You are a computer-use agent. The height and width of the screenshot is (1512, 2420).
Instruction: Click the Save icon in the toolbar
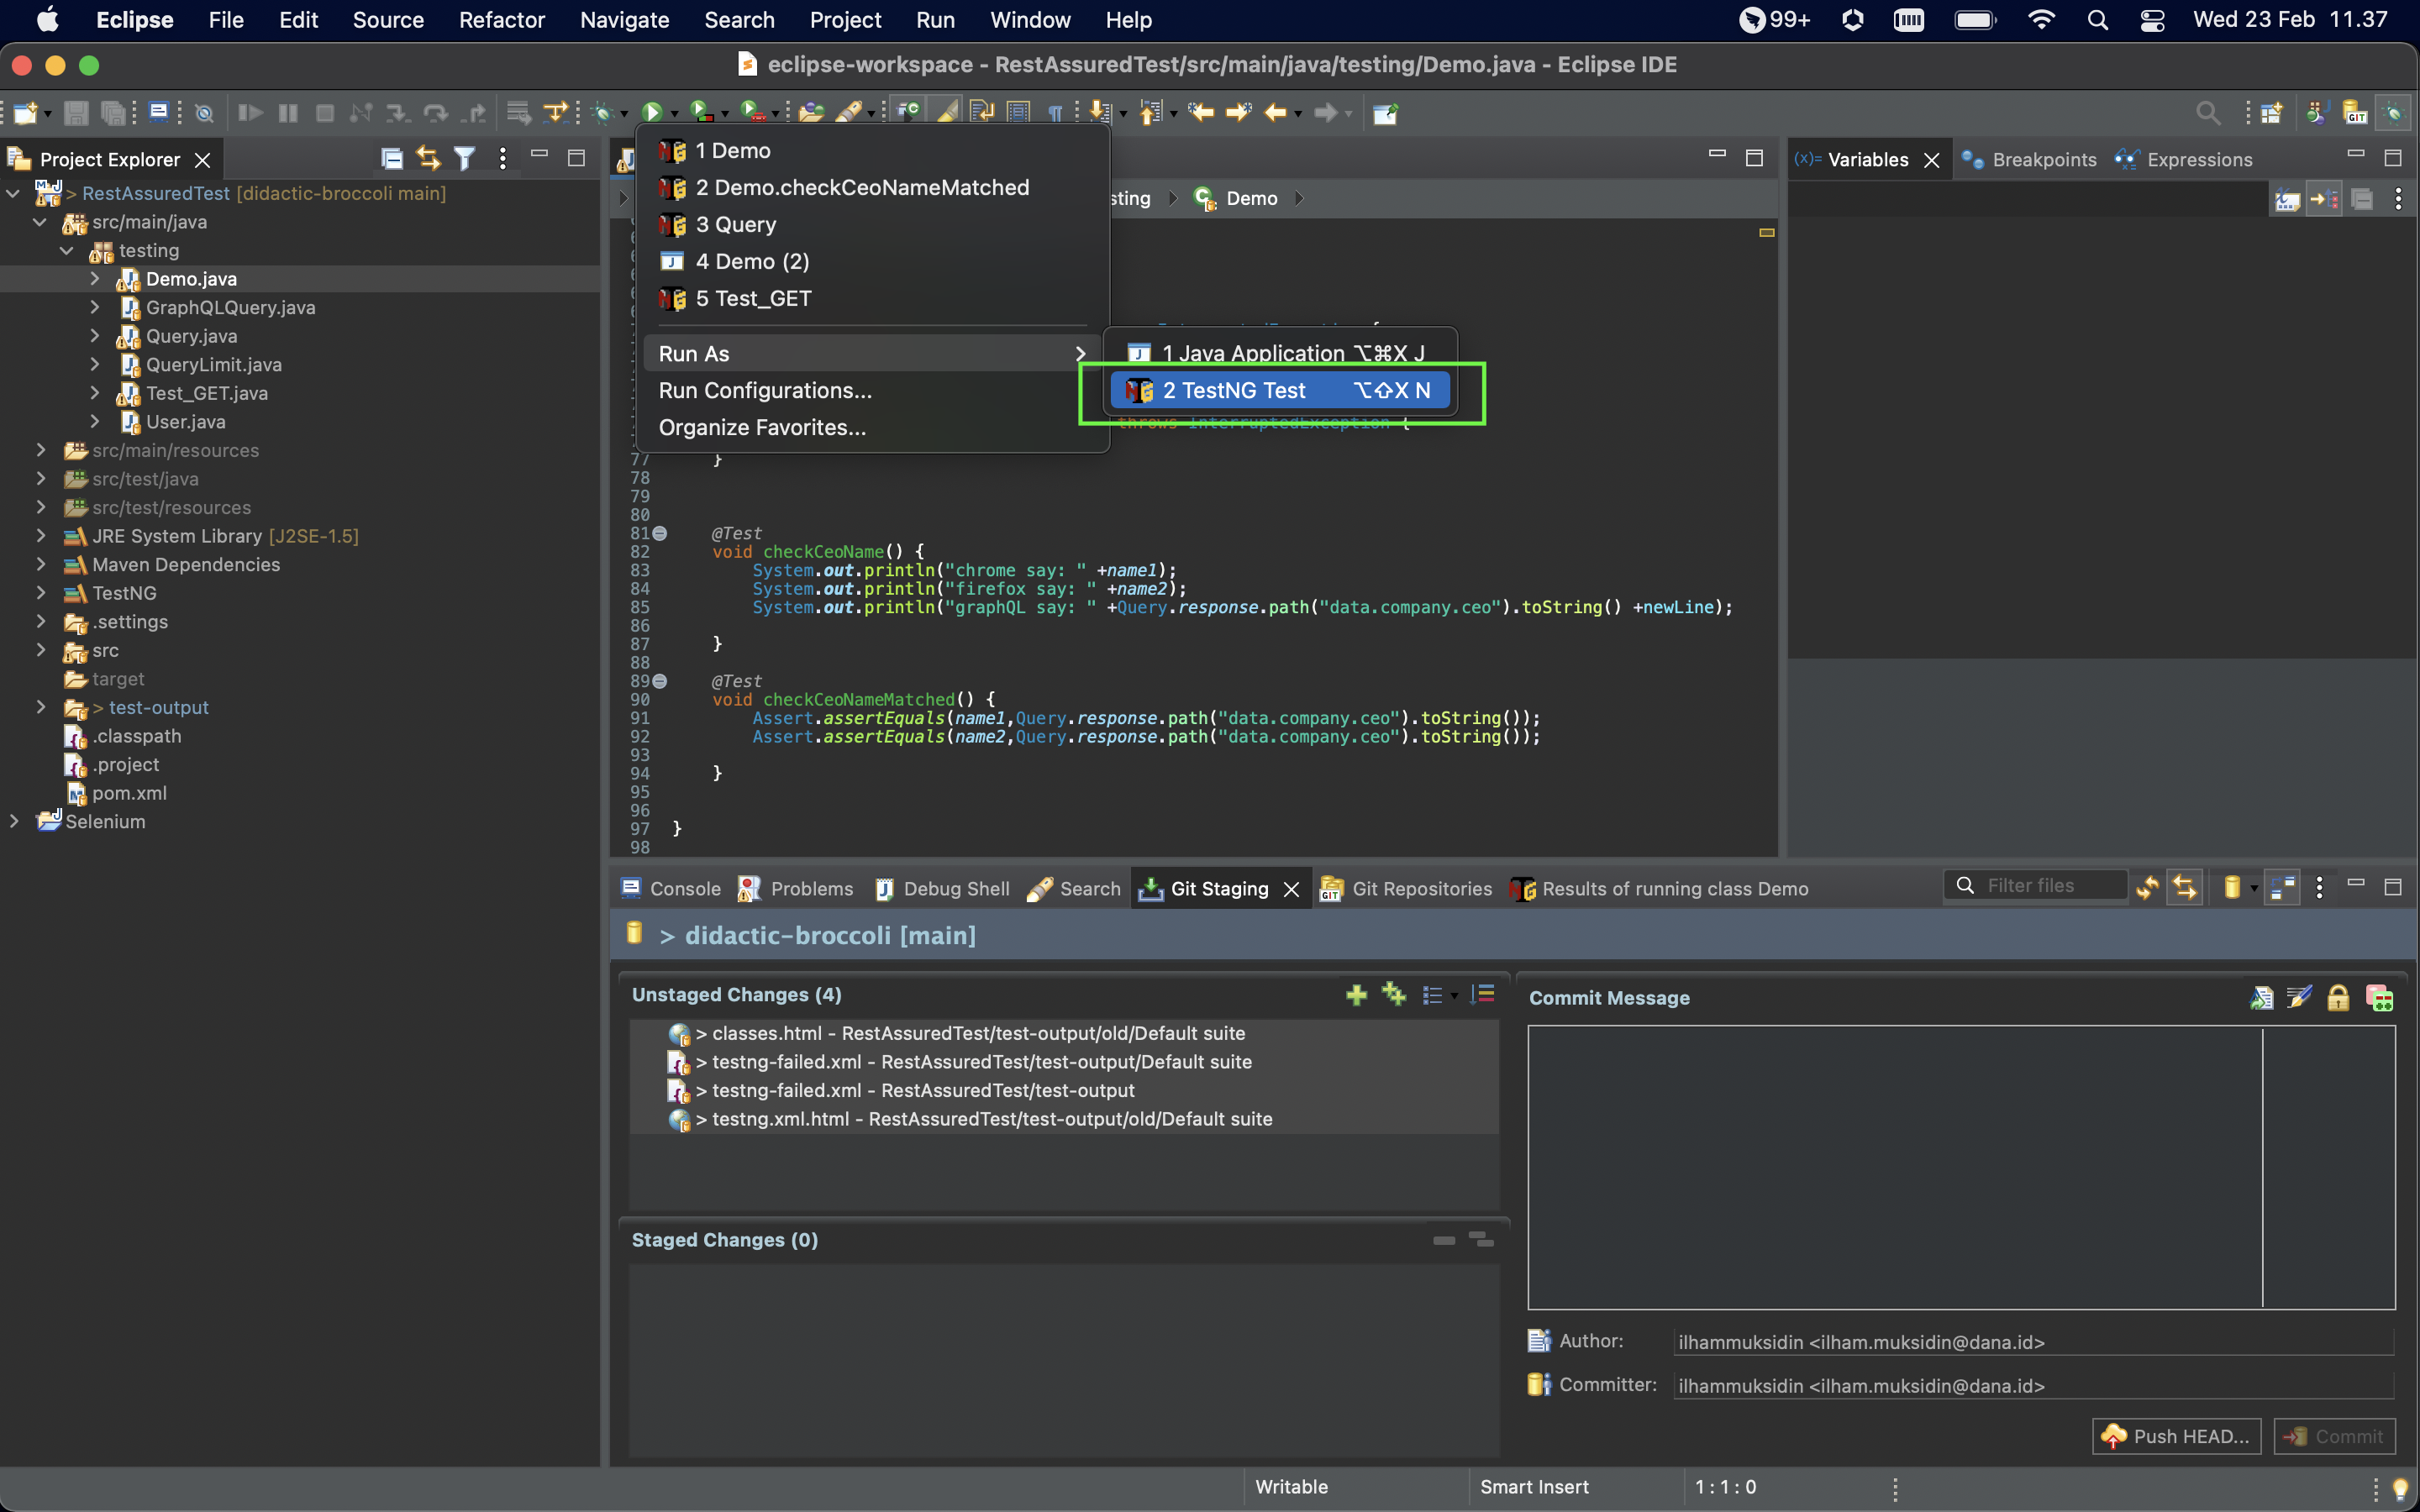(x=76, y=112)
